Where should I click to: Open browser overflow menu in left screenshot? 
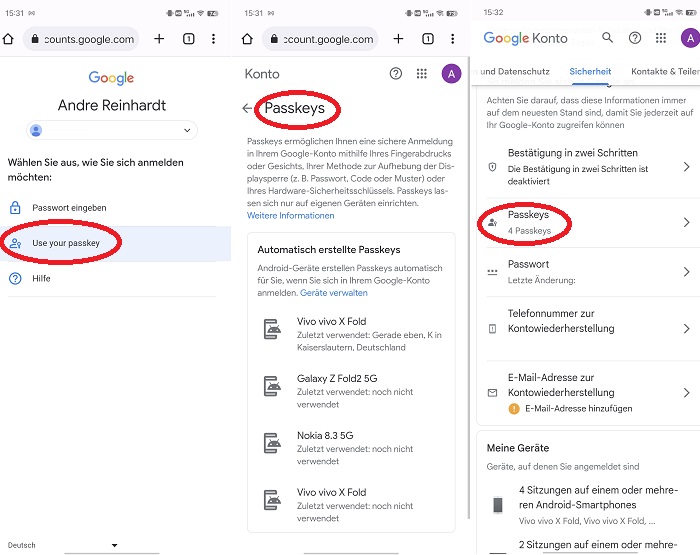213,39
